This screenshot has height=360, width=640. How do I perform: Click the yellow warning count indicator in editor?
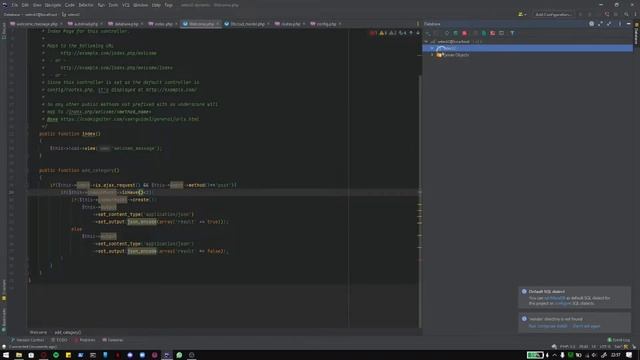point(382,33)
